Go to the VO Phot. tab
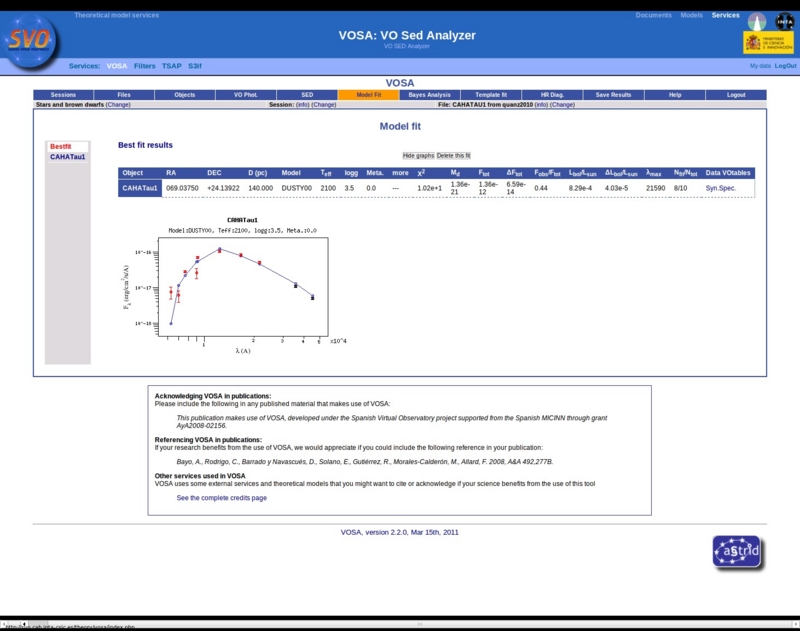Screen dimensions: 800x631 tap(246, 95)
